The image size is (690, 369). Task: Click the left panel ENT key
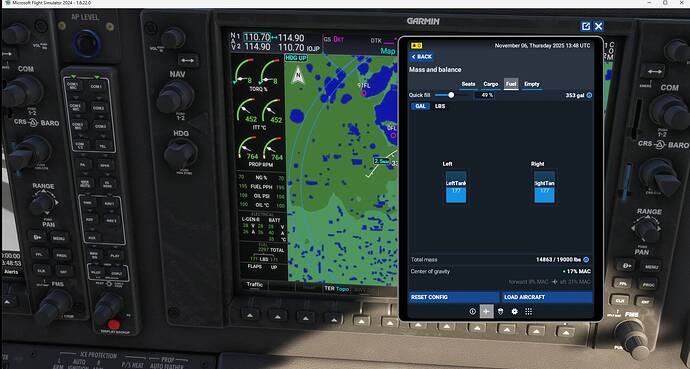(64, 271)
